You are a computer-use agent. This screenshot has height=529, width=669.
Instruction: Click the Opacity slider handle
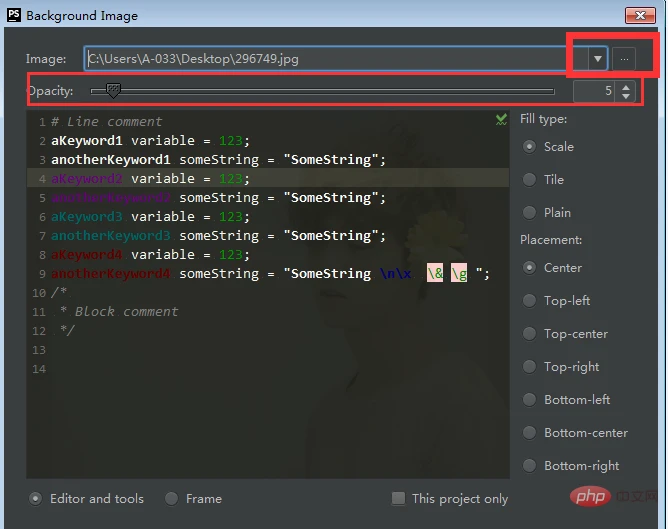pos(113,91)
